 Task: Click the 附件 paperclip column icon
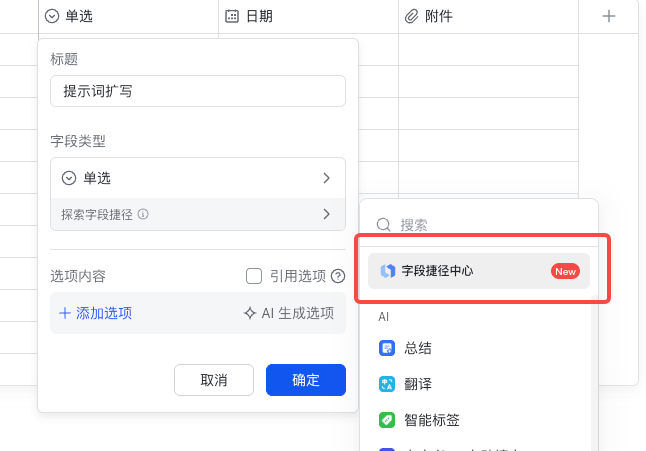[411, 16]
